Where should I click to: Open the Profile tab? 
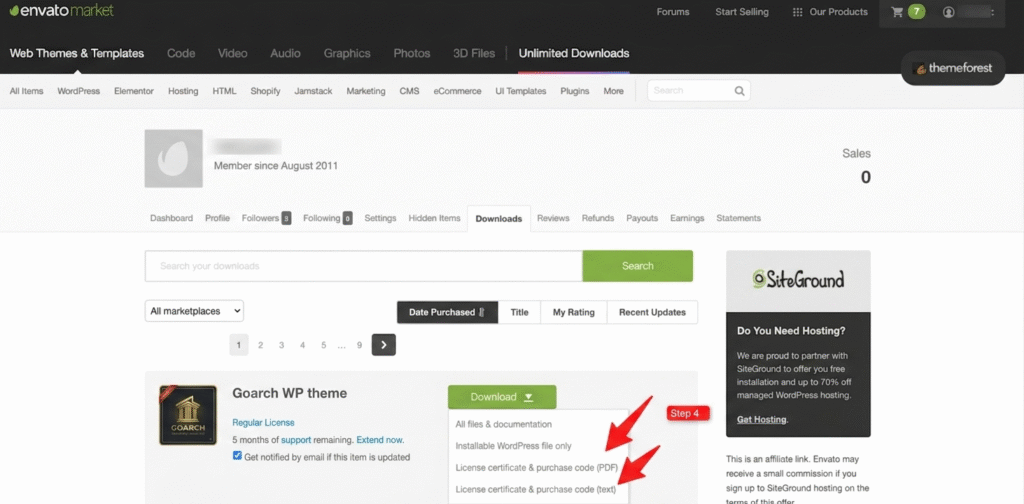coord(217,218)
